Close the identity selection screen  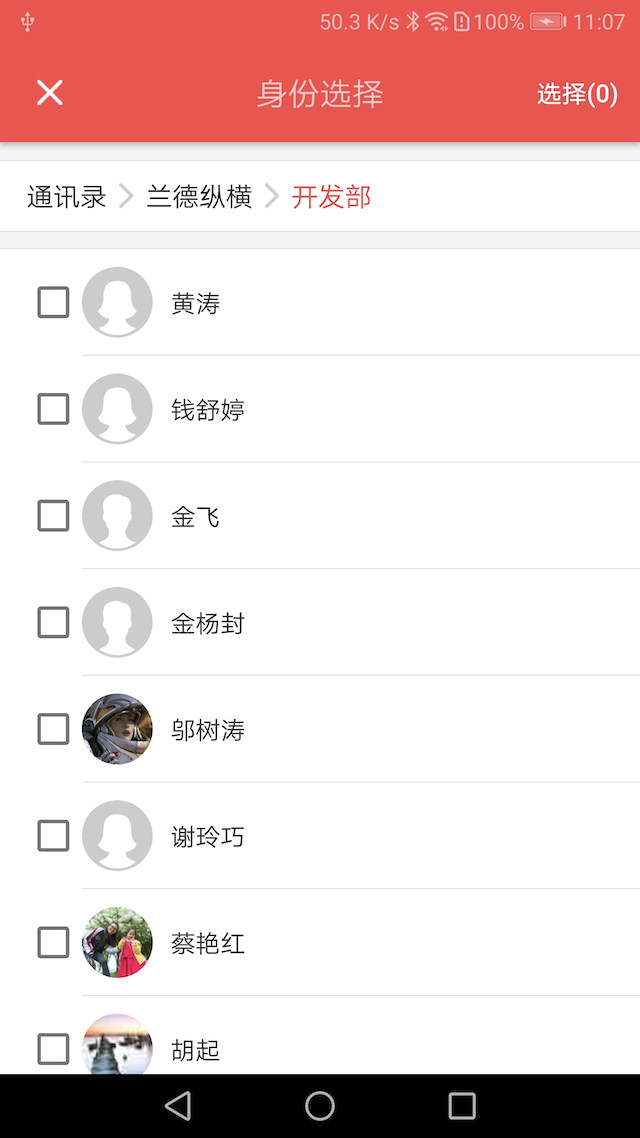pos(49,93)
